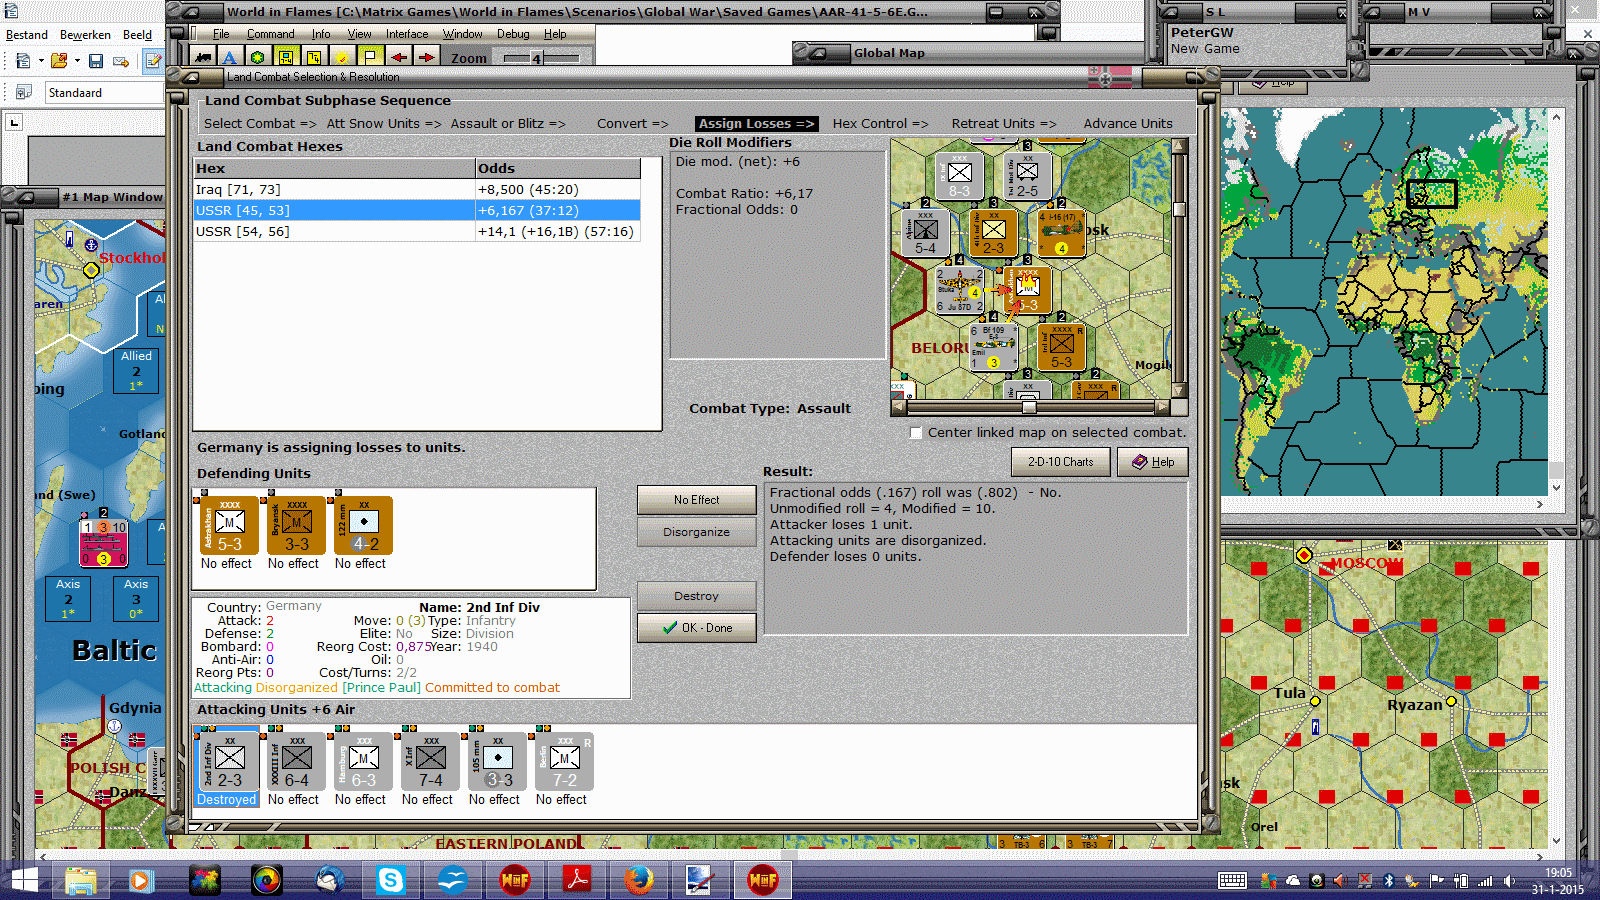The height and width of the screenshot is (900, 1600).
Task: Click the Odds column header
Action: tap(557, 168)
